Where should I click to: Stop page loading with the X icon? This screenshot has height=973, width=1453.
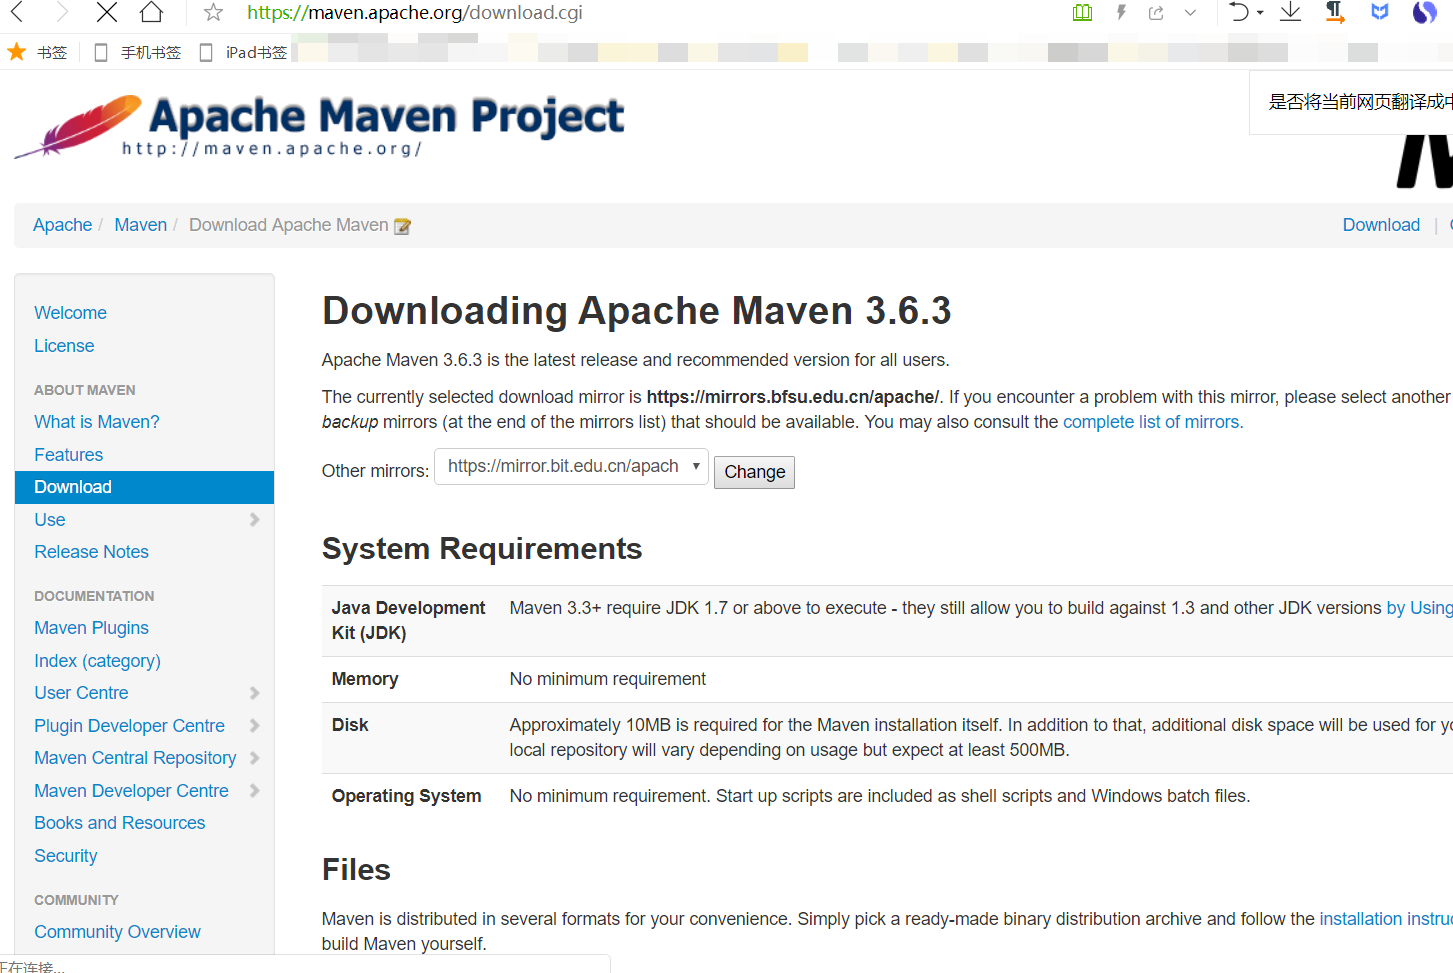coord(107,13)
